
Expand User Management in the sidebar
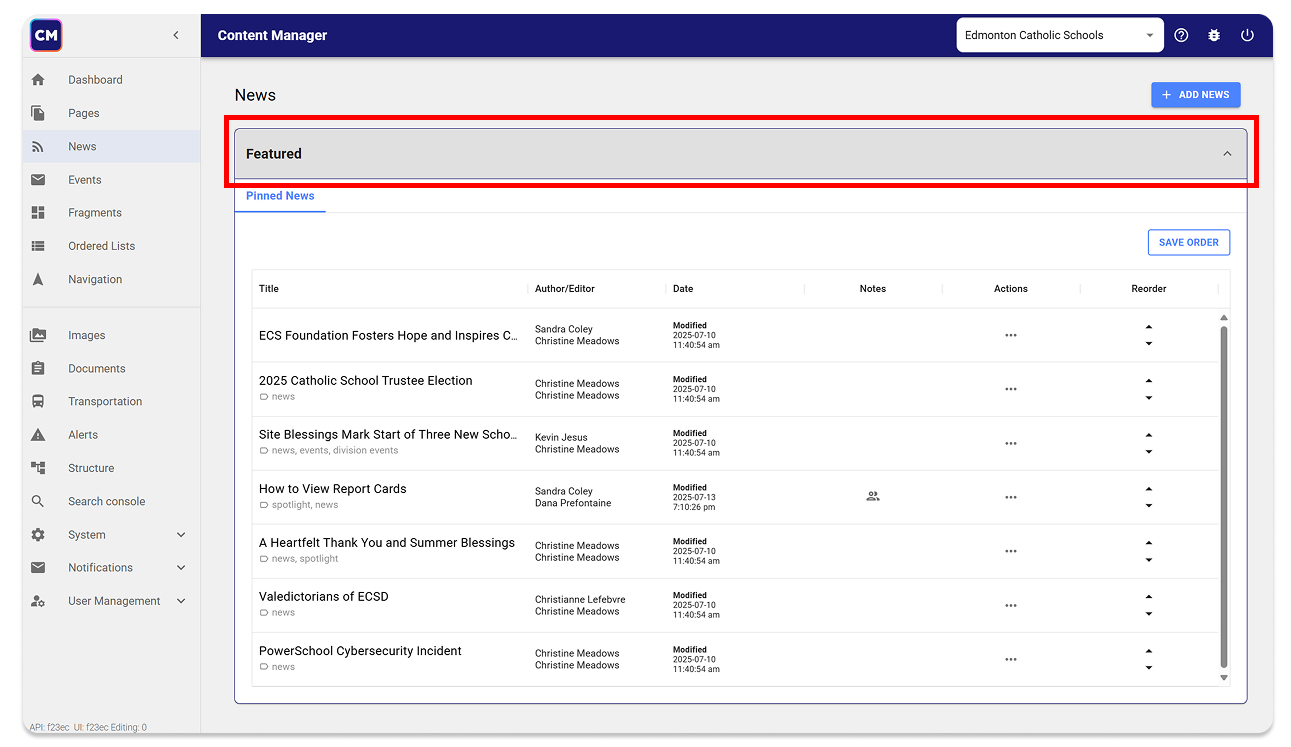pyautogui.click(x=181, y=601)
